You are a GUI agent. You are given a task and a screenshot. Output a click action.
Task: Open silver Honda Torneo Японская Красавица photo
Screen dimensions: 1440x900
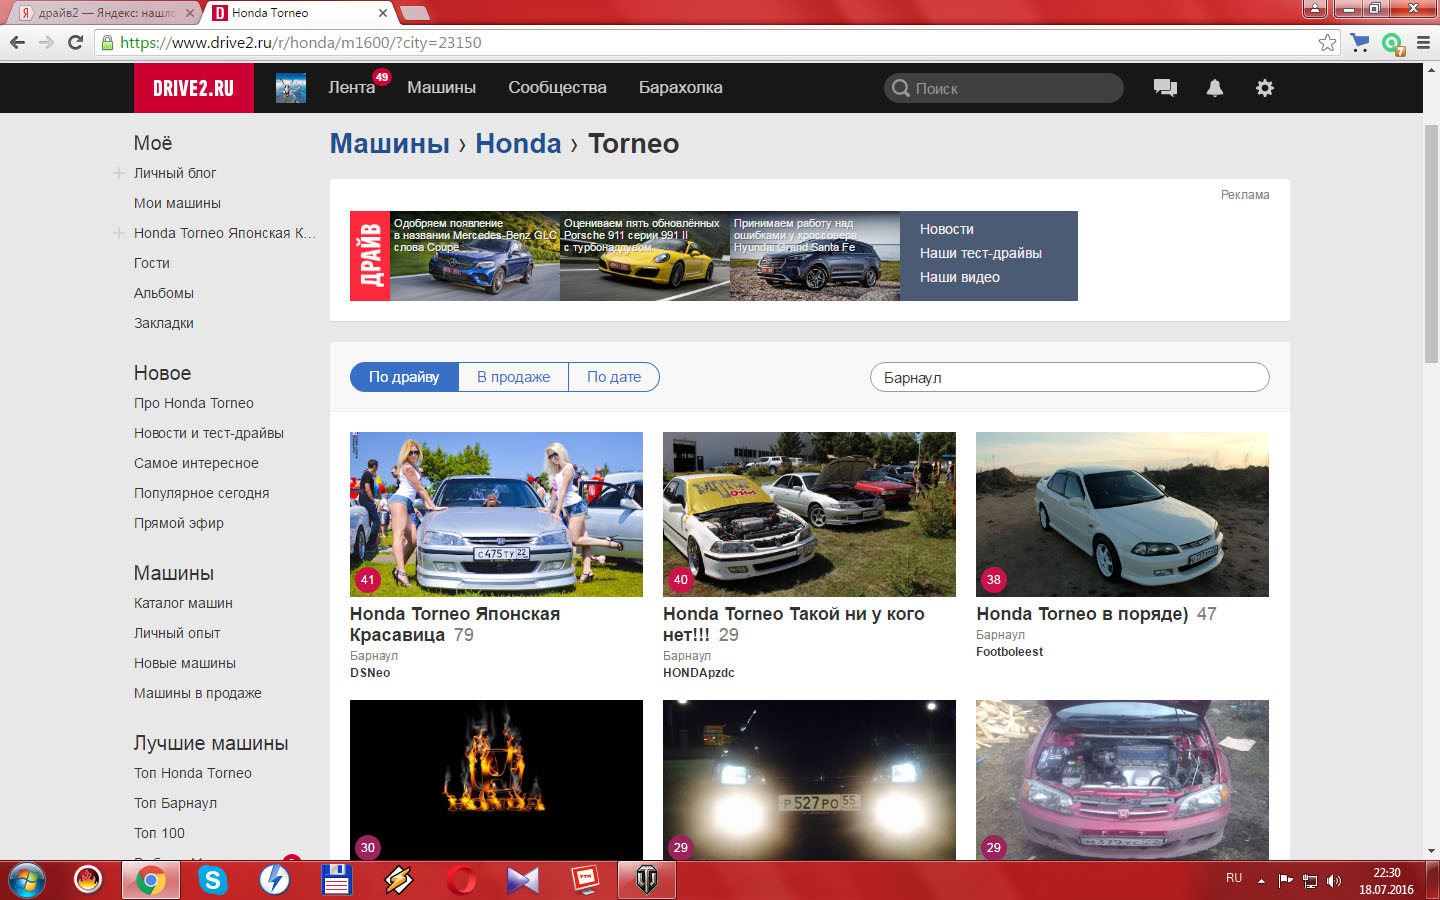point(496,514)
